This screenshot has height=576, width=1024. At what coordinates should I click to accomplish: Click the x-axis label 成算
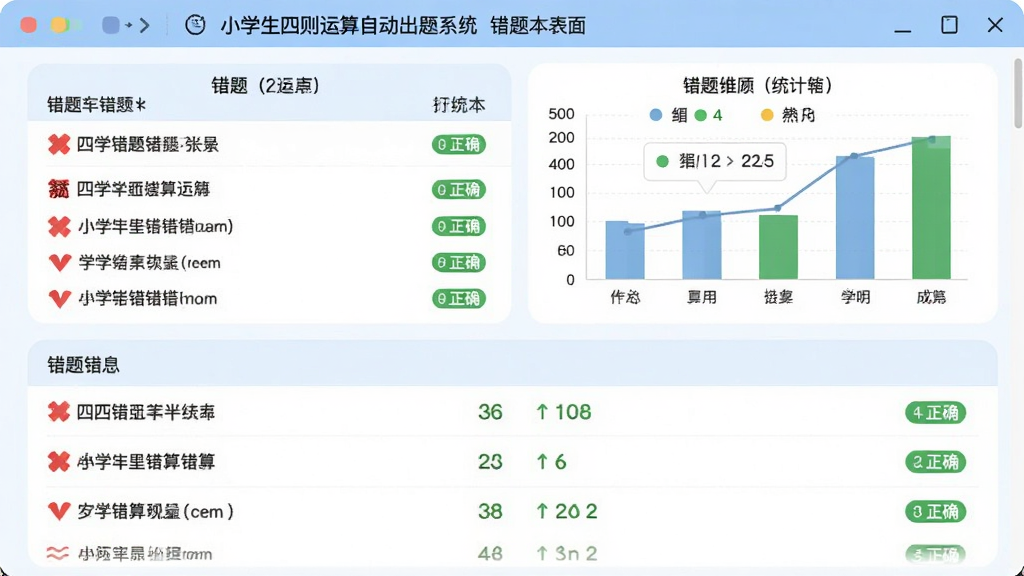931,297
